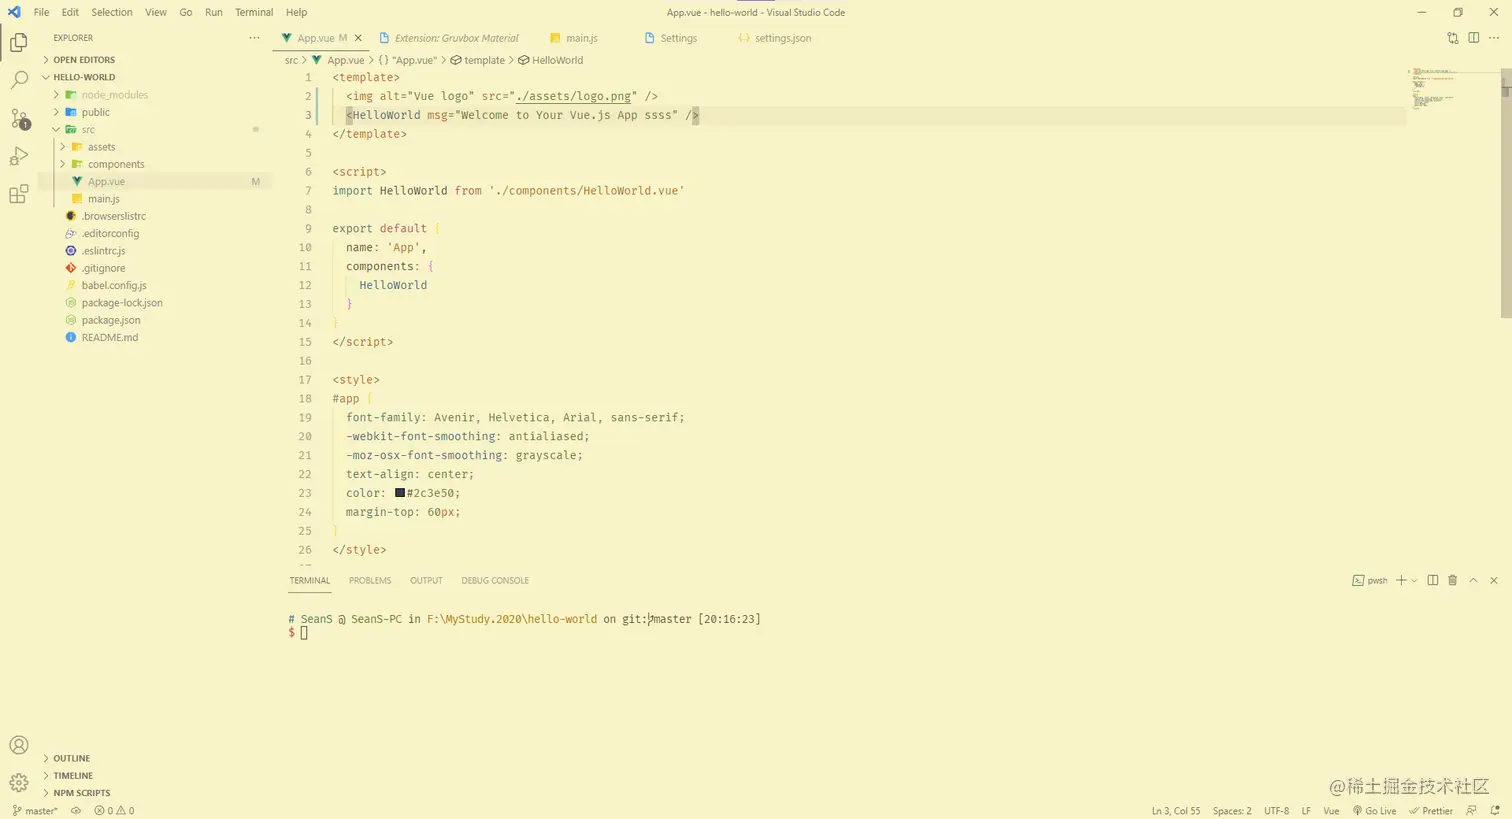Open editor More Actions ellipsis menu
Viewport: 1512px width, 819px height.
1494,38
